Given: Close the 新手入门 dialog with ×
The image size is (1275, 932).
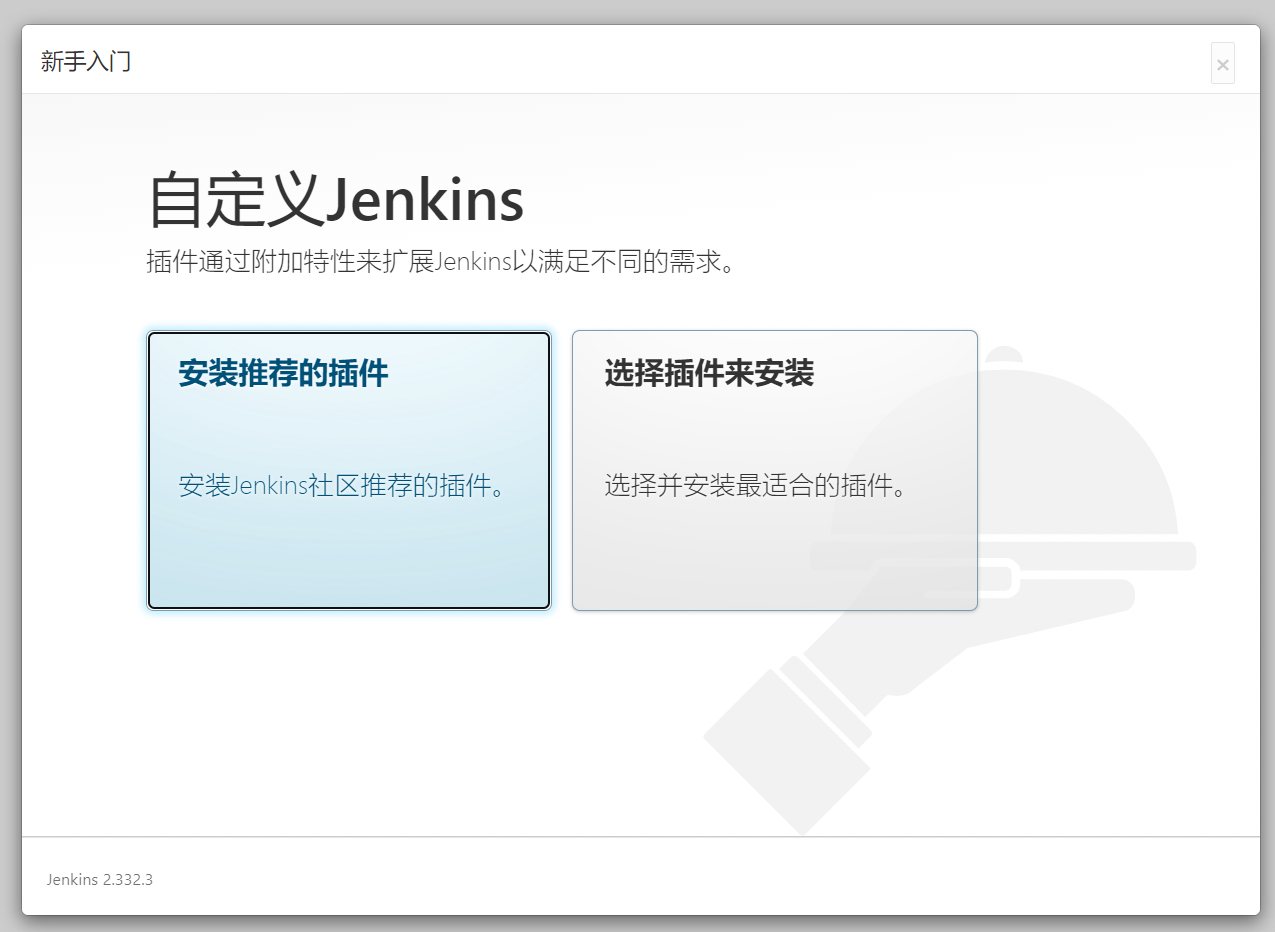Looking at the screenshot, I should click(1222, 64).
